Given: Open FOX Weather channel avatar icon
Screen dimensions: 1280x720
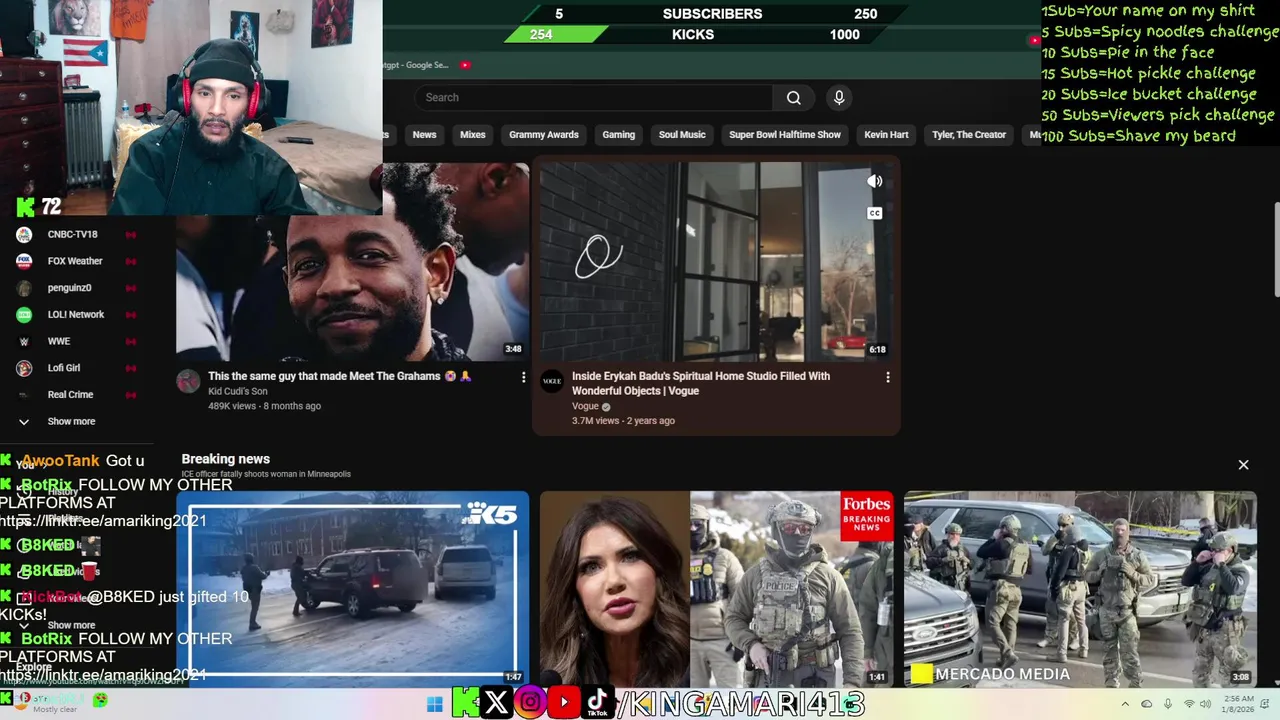Looking at the screenshot, I should point(24,261).
